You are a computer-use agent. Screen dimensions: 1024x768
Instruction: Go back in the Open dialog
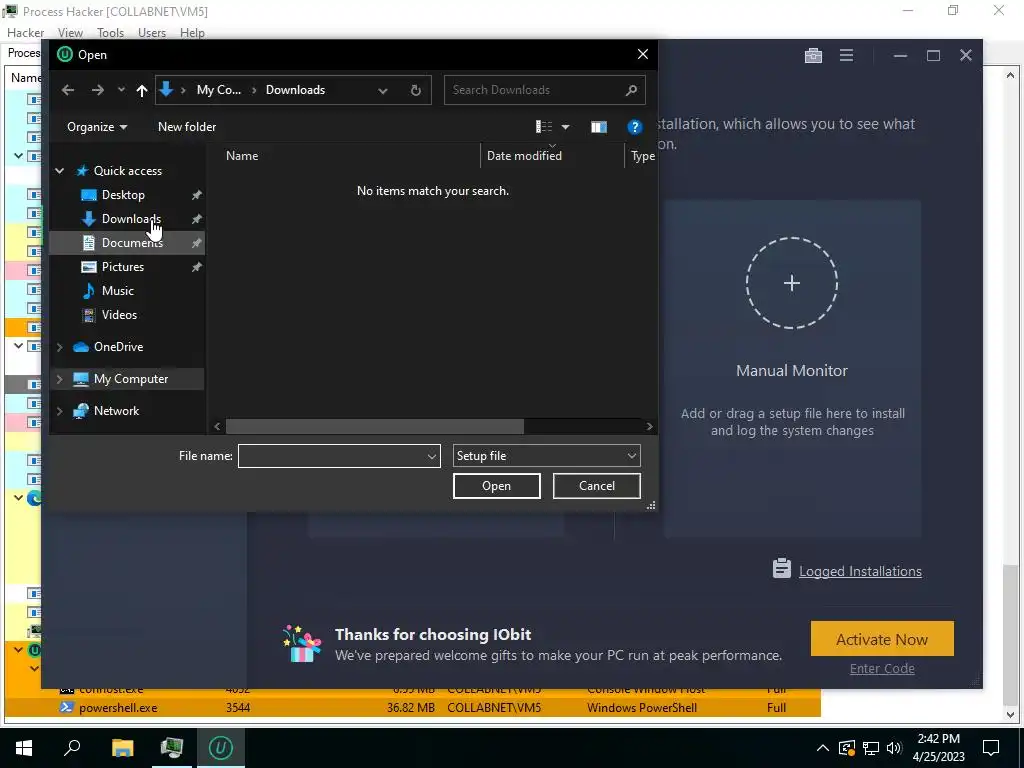(68, 90)
